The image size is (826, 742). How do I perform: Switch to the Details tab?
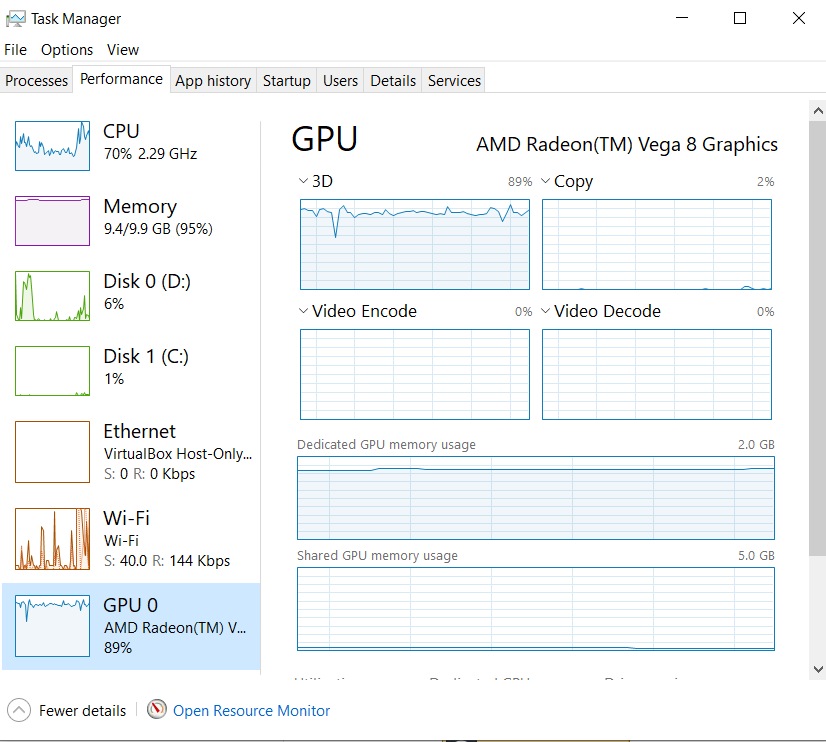pos(393,81)
